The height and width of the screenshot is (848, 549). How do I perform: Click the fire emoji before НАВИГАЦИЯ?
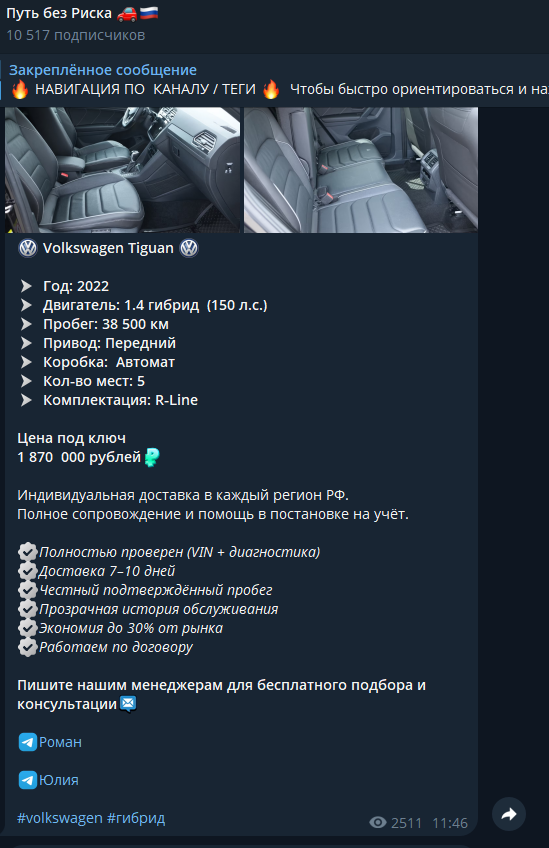click(x=20, y=89)
